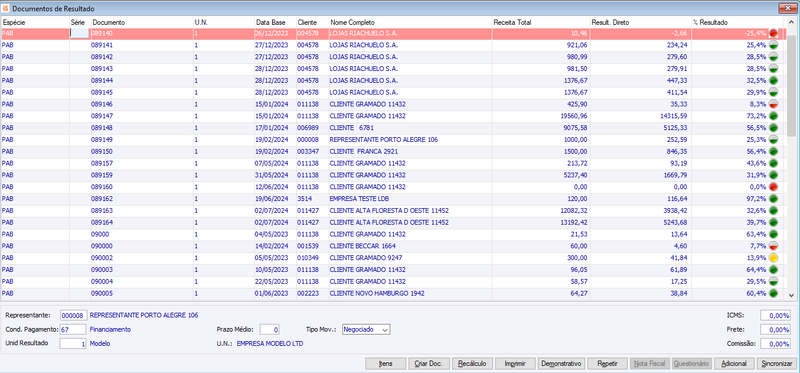Click the Receita Total value 5237,40
The image size is (800, 373).
point(577,175)
